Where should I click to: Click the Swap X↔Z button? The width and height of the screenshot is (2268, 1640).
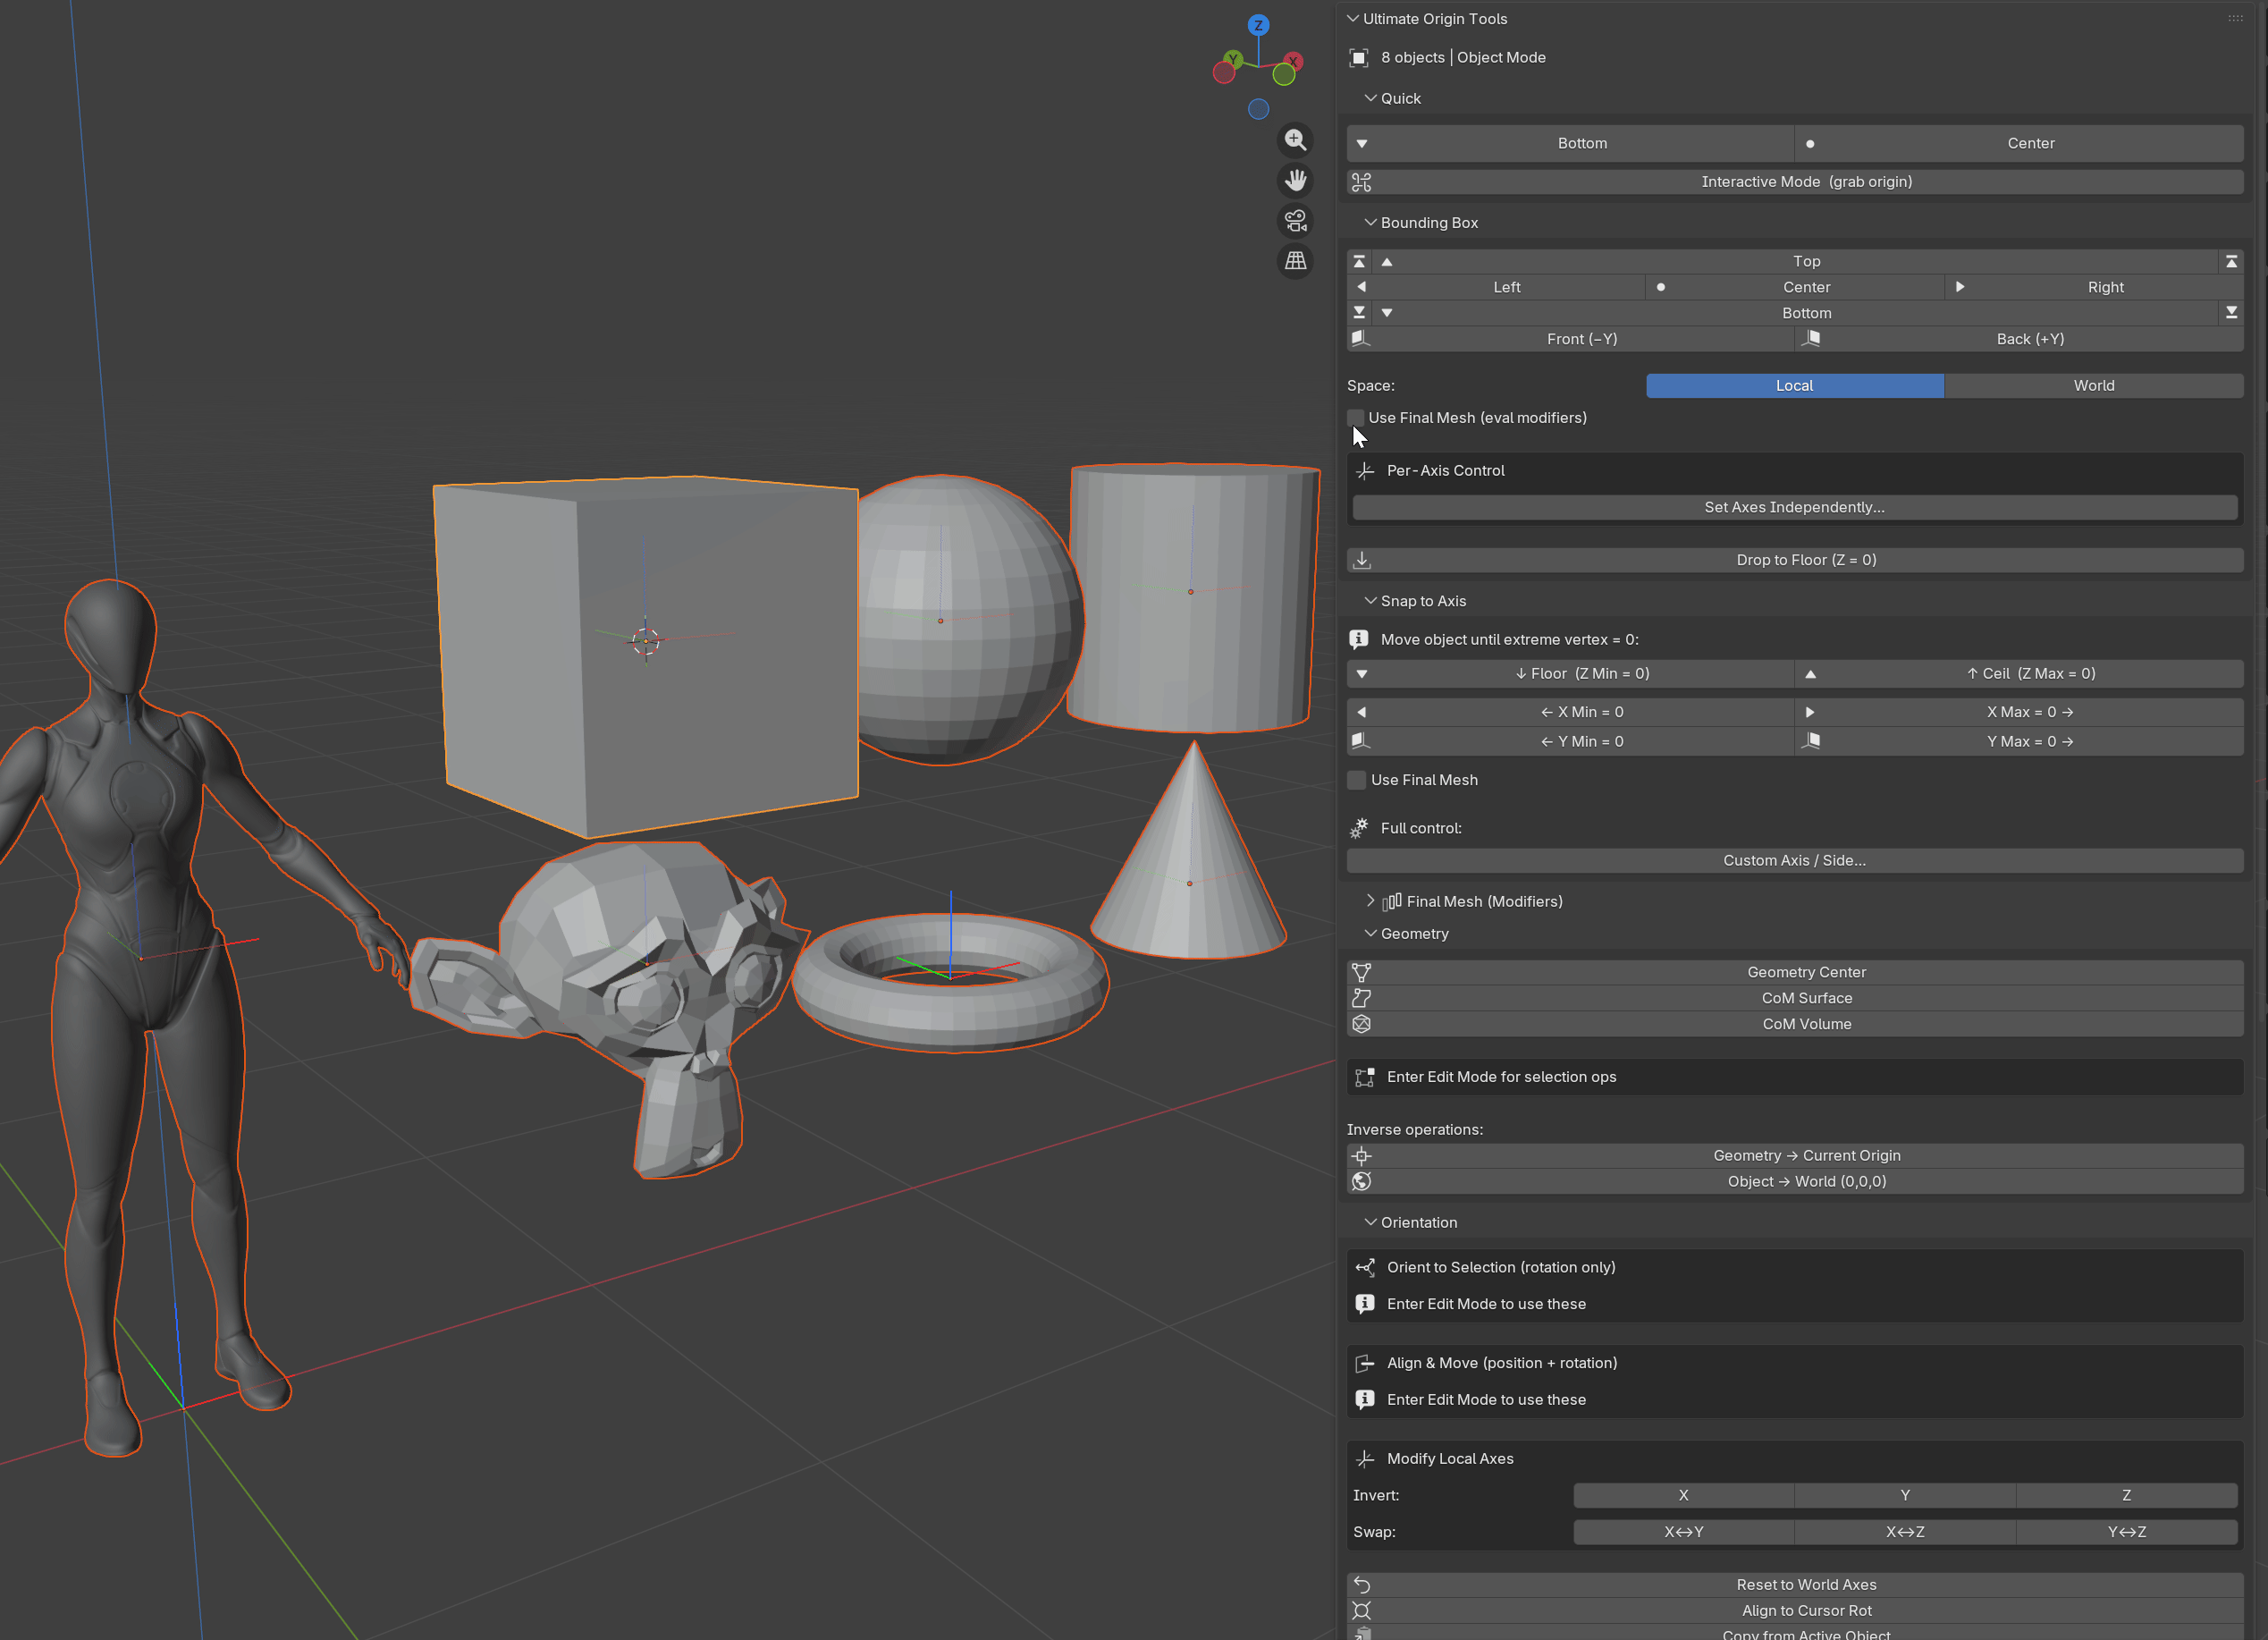click(1904, 1532)
